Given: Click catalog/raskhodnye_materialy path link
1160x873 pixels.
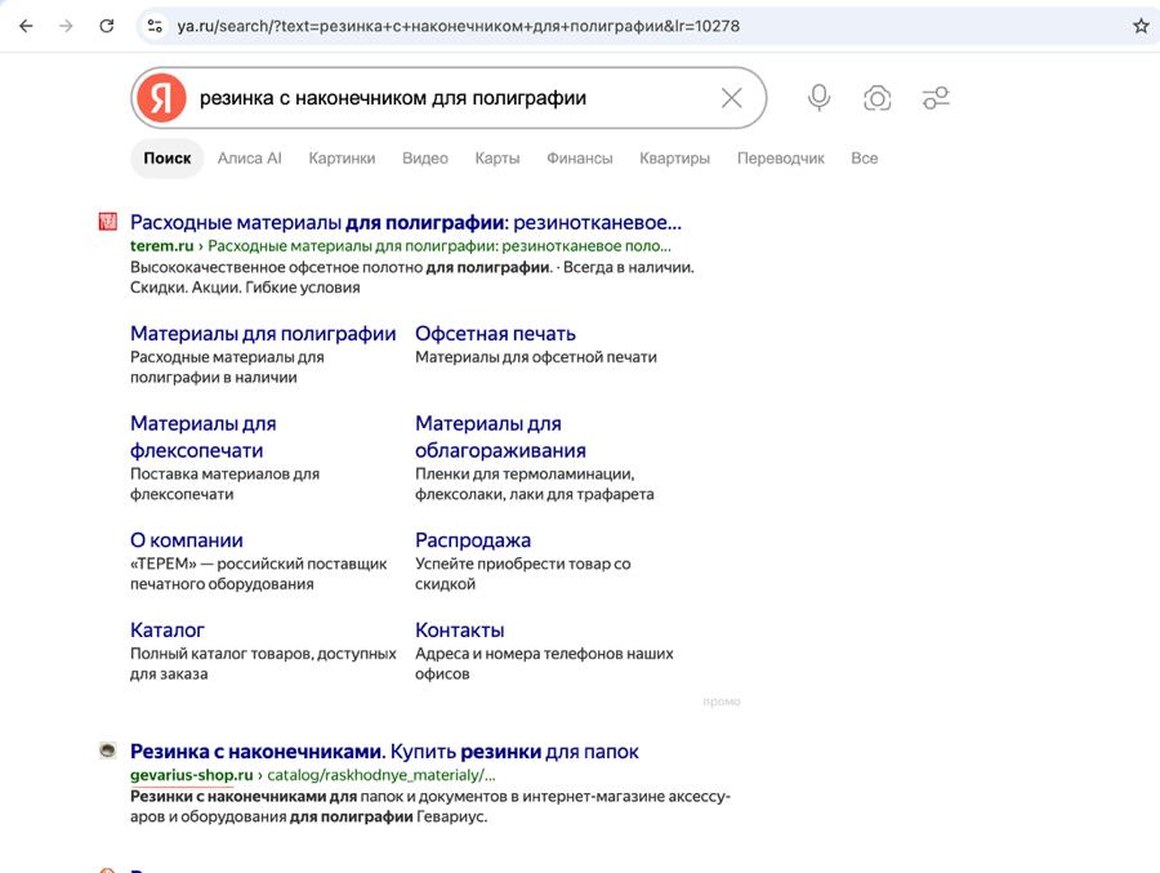Looking at the screenshot, I should click(x=381, y=775).
